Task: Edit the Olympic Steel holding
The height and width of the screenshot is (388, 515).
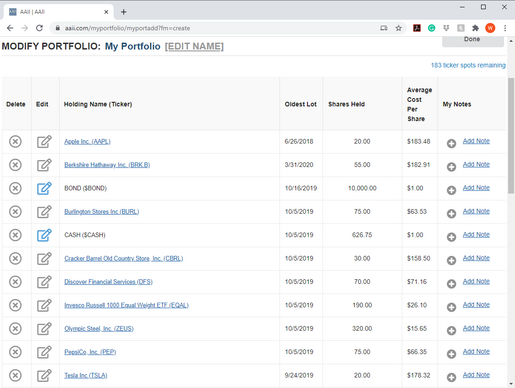Action: pos(44,328)
